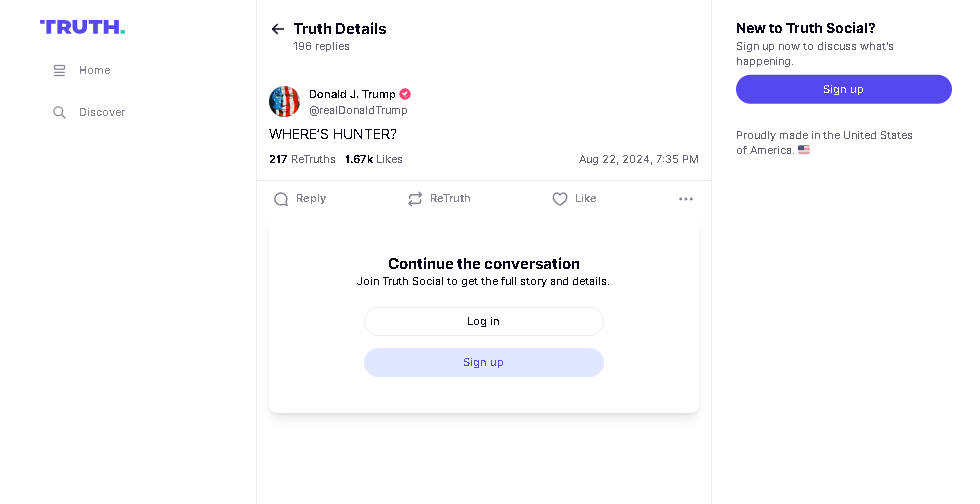This screenshot has width=980, height=504.
Task: Click the Like heart icon
Action: pos(560,199)
